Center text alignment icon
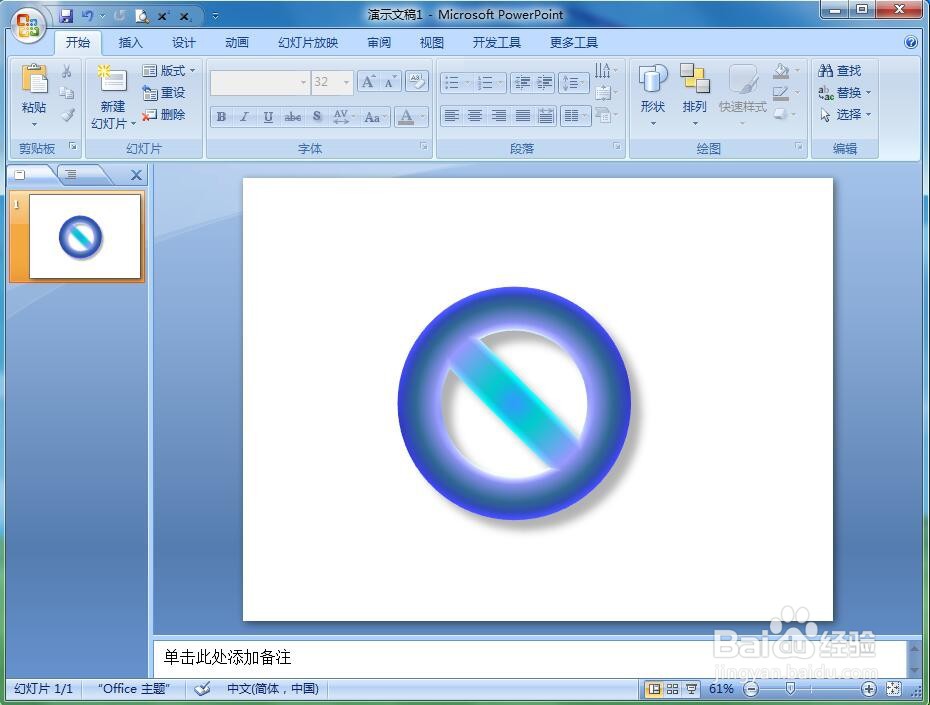Screen dimensions: 930x705 [475, 116]
